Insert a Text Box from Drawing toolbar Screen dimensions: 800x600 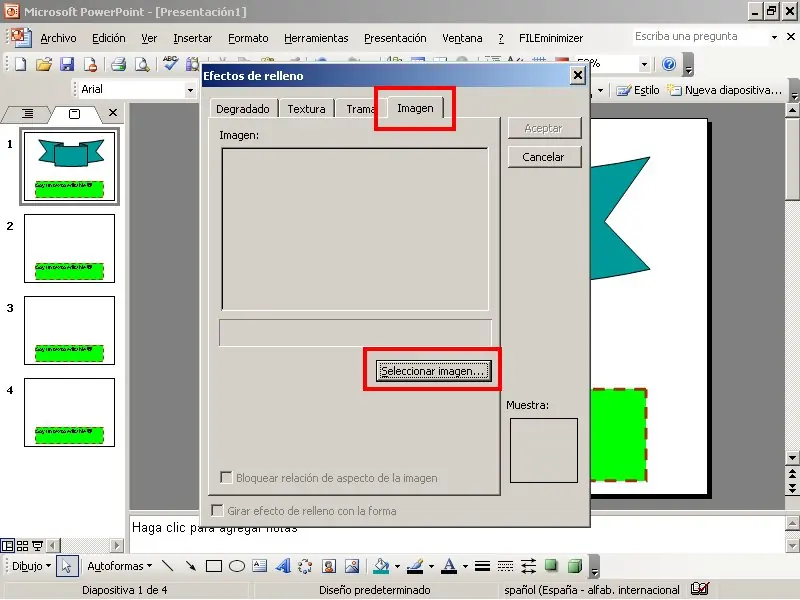pos(260,566)
